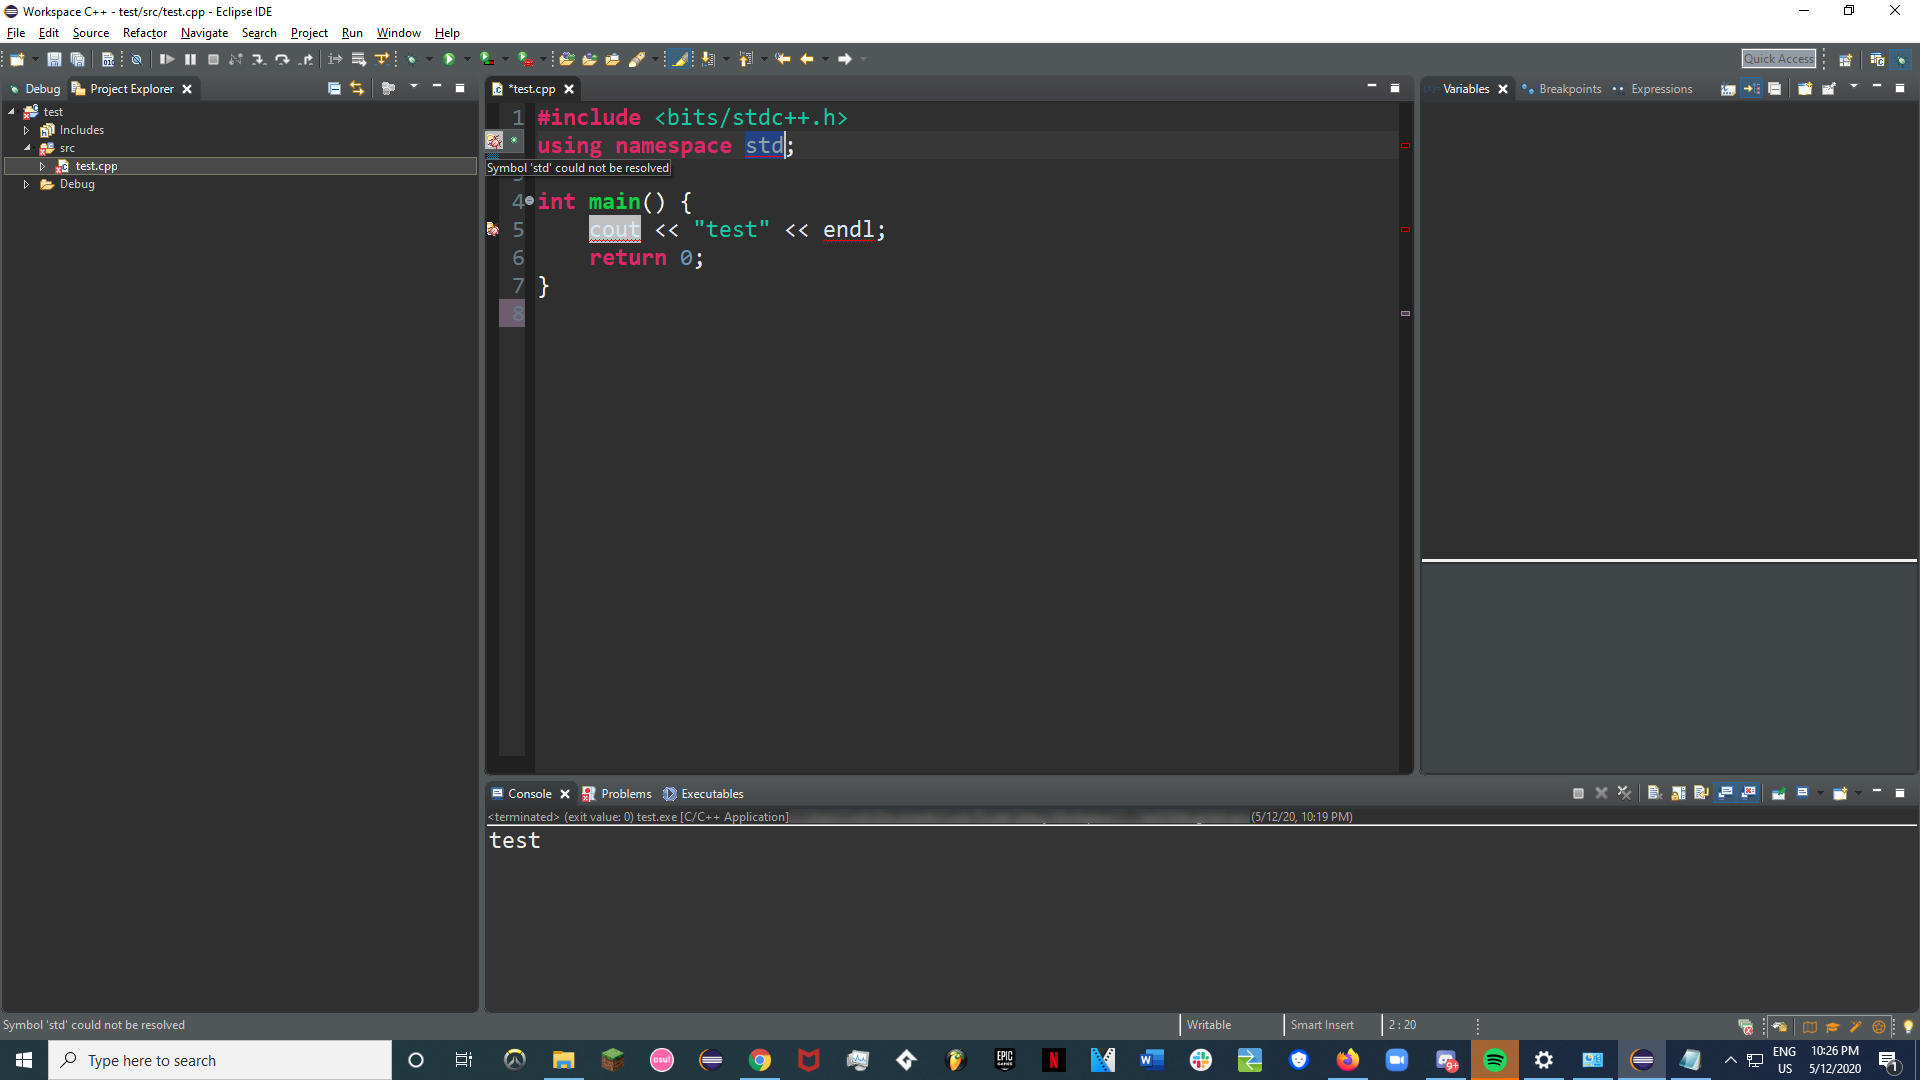
Task: Click Open Perspective icon near Quick Access
Action: pos(1845,59)
